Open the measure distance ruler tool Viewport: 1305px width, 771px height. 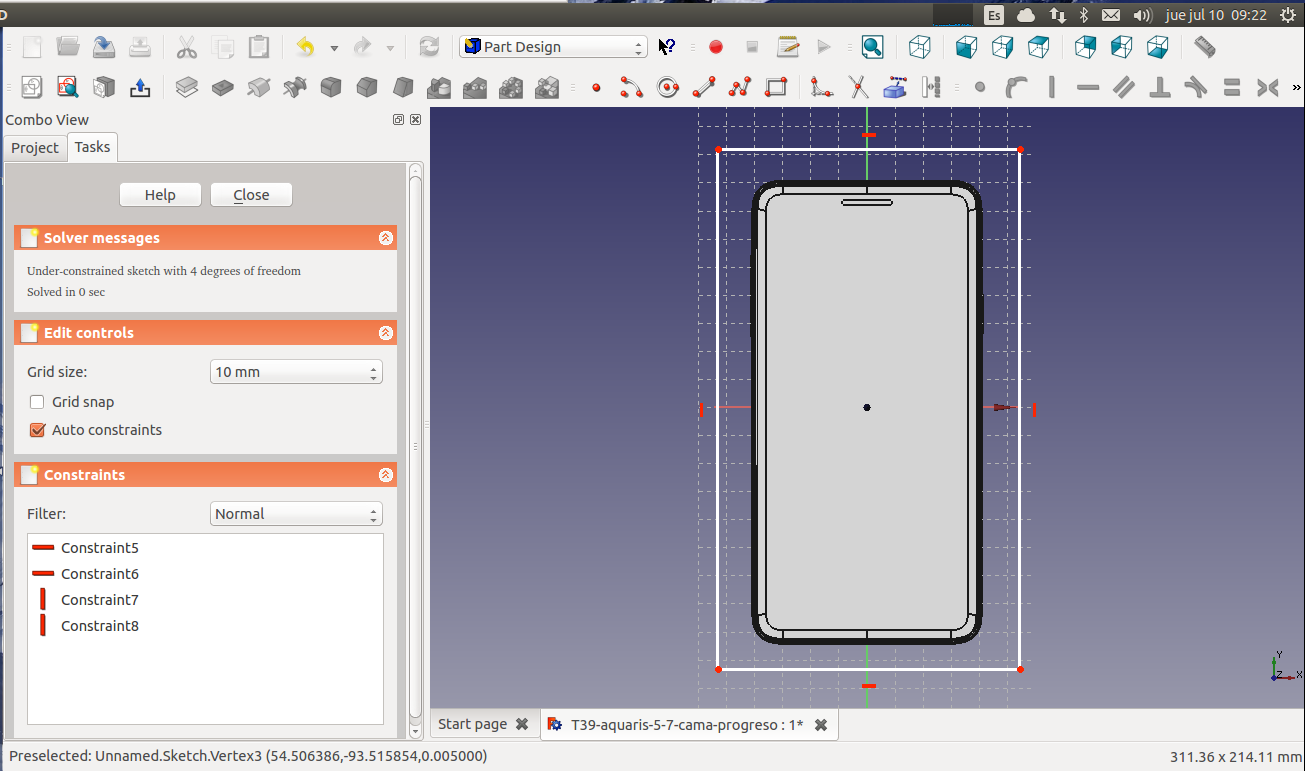coord(1204,47)
